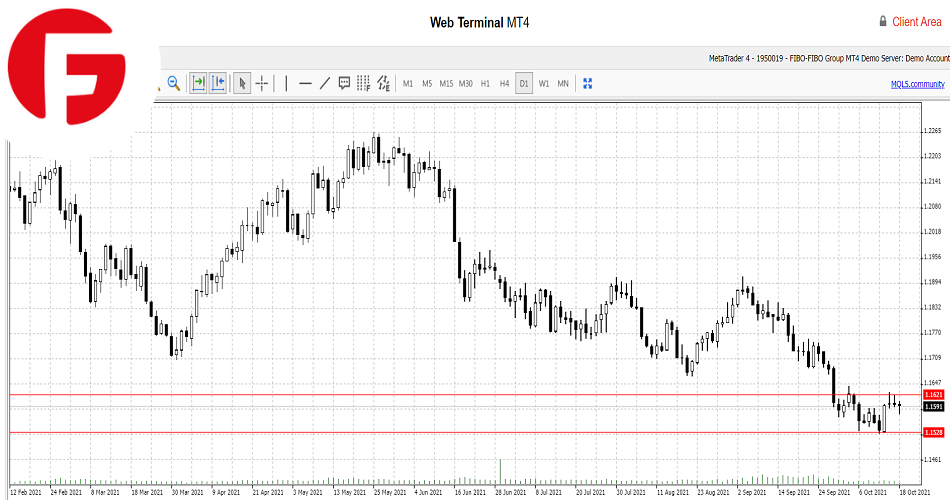Select the D1 daily timeframe
The image size is (950, 500).
tap(524, 84)
